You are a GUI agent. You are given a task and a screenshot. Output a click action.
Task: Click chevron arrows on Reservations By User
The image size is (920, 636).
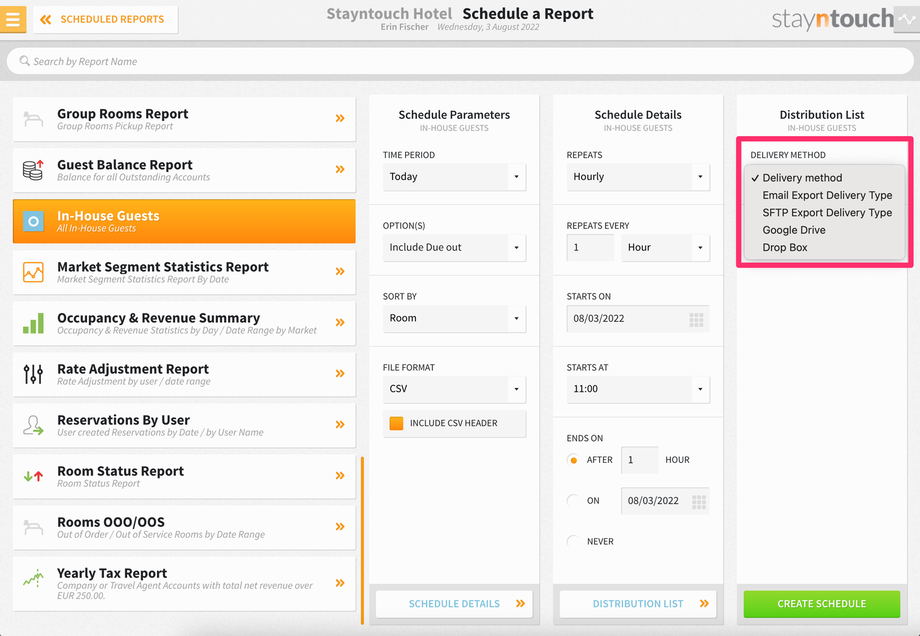click(x=340, y=425)
